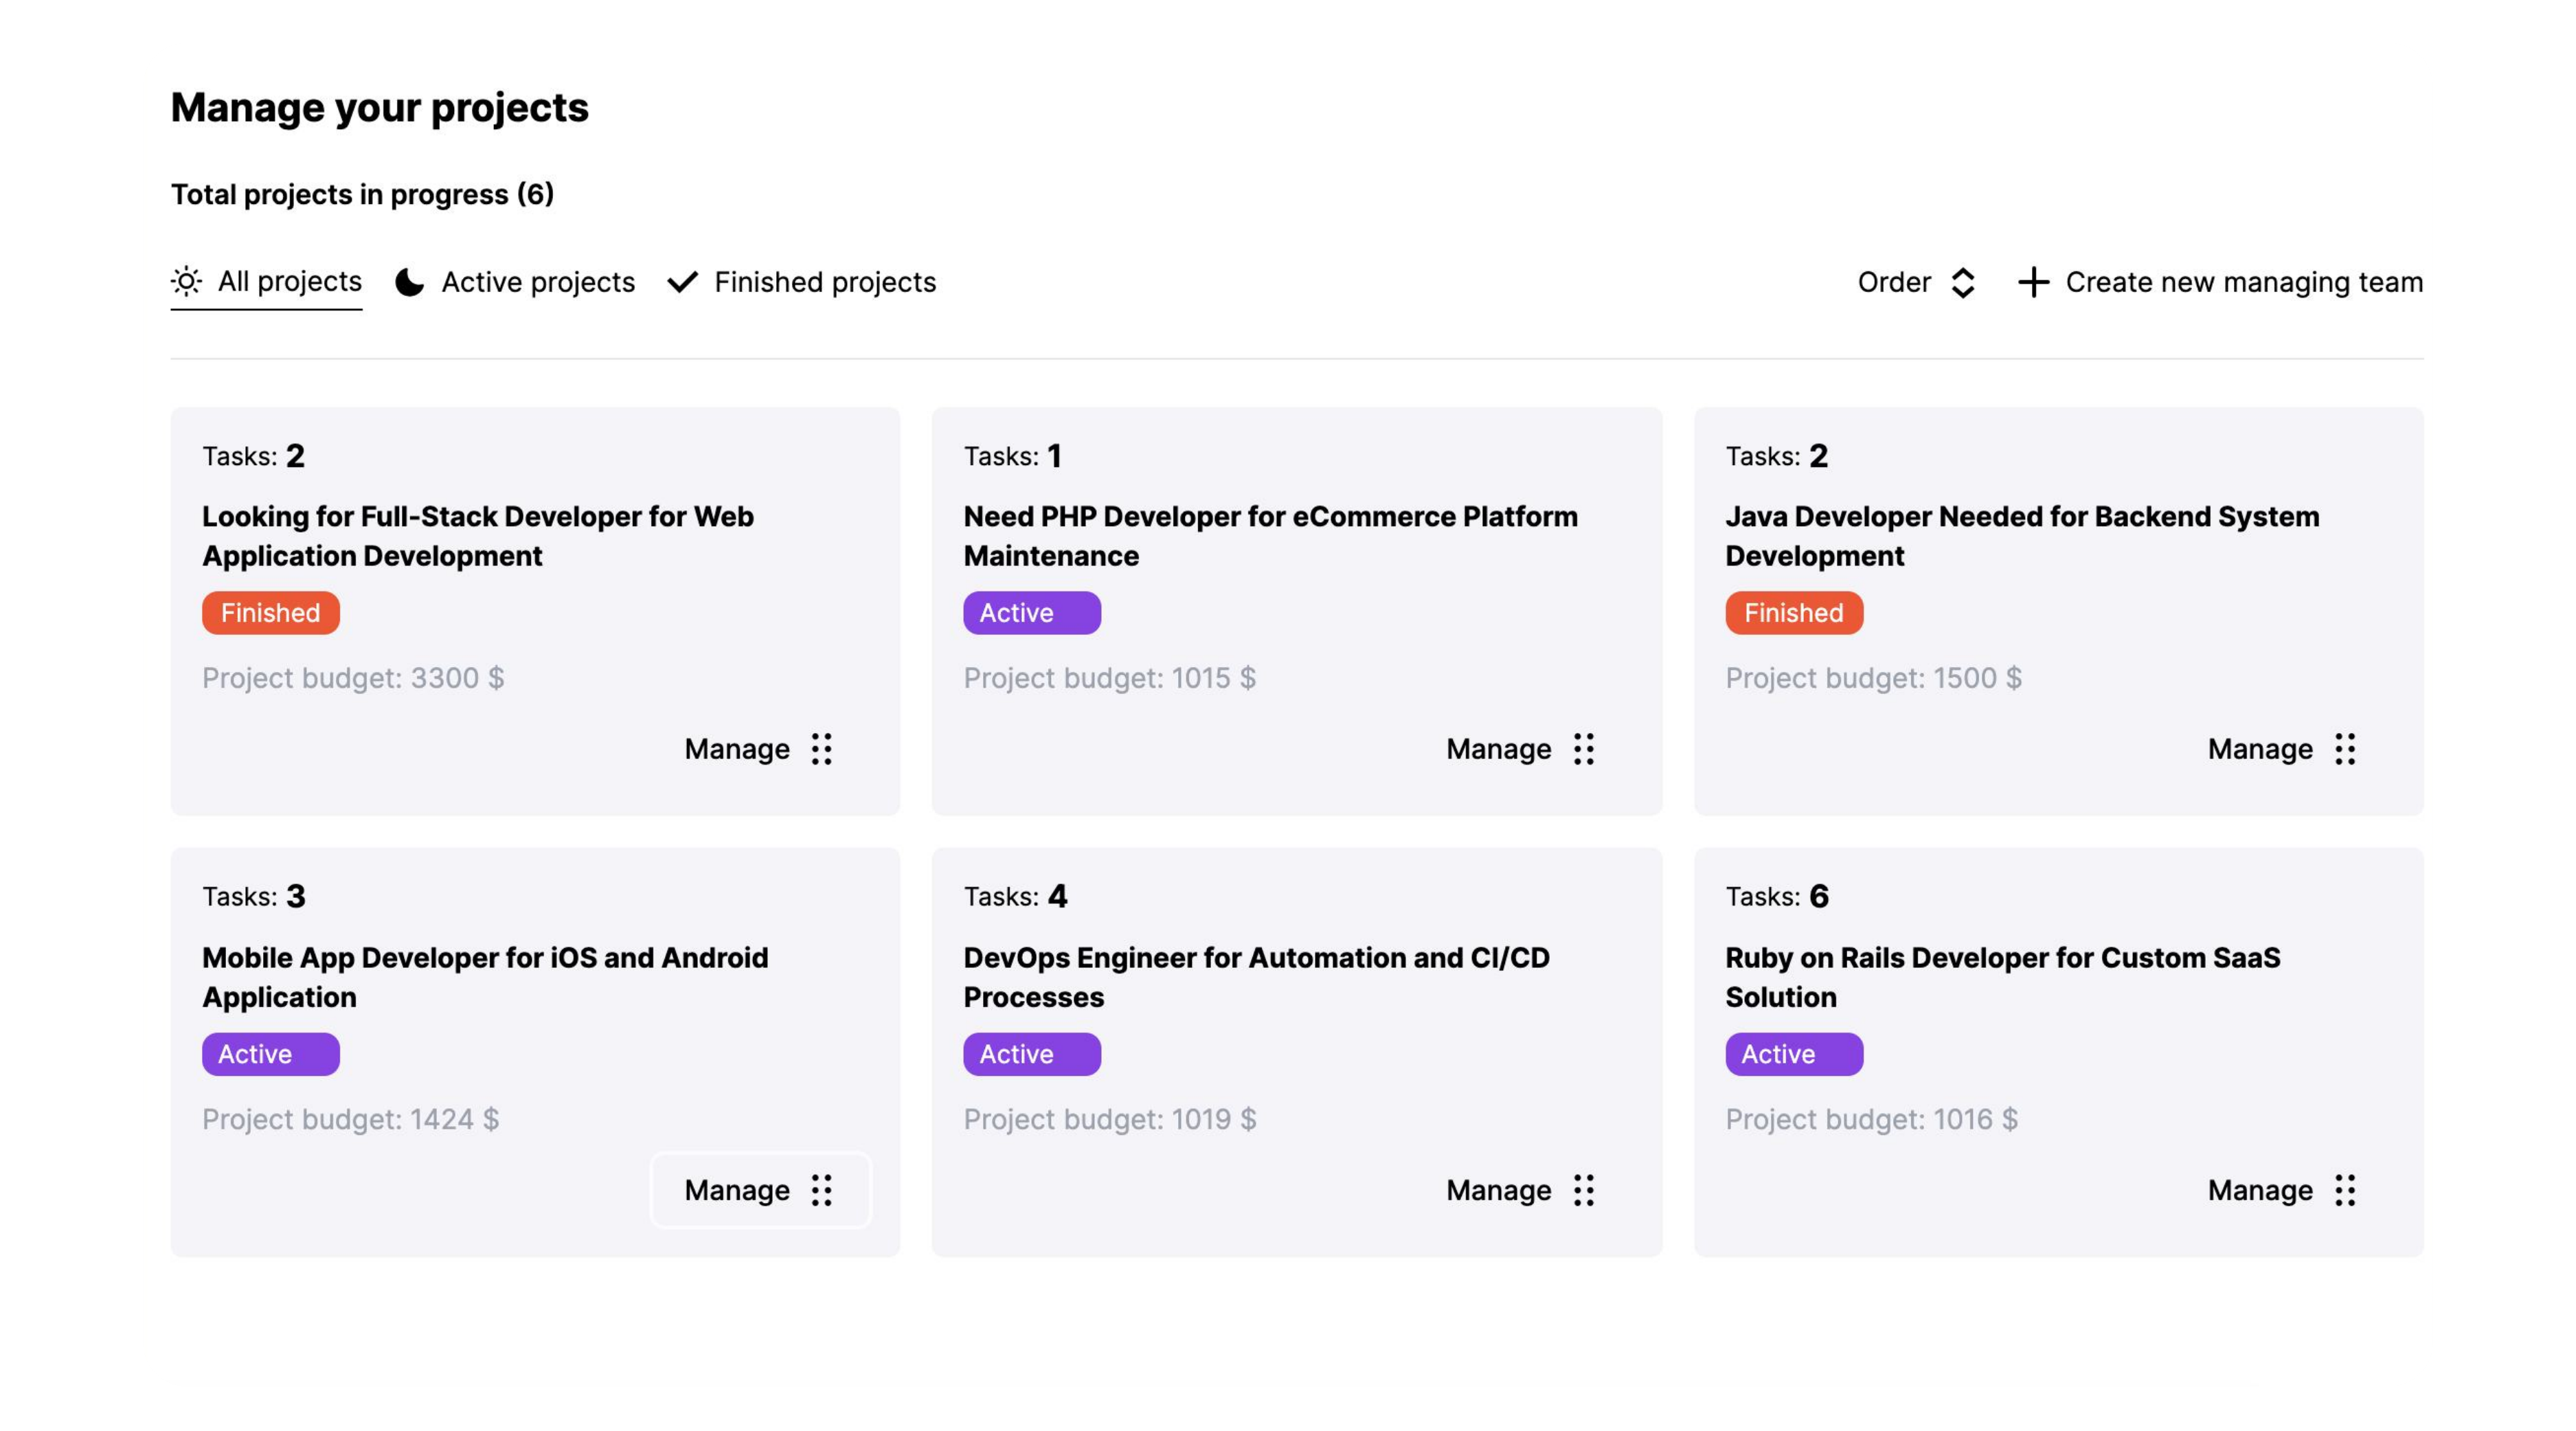Click 'Project budget: 1016 $' text
Image resolution: width=2576 pixels, height=1431 pixels.
1872,1119
